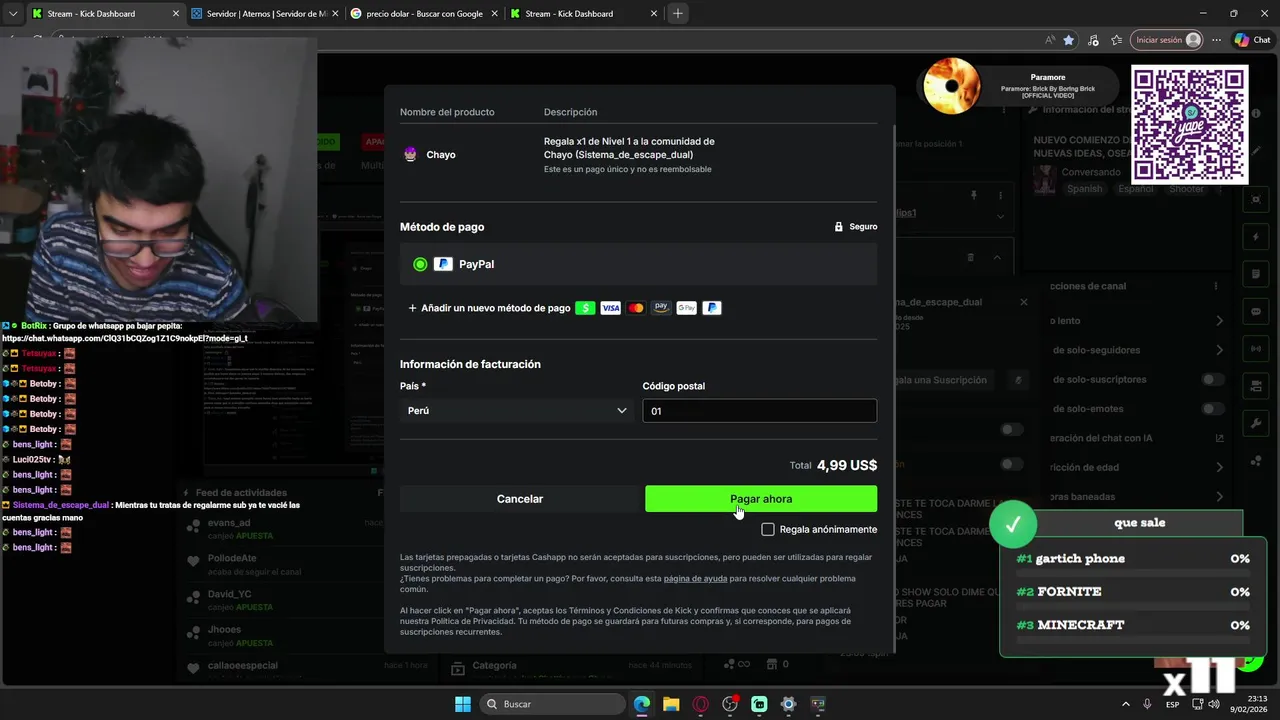Switch to Servidor Aternos browser tab
The height and width of the screenshot is (720, 1280).
tap(265, 14)
